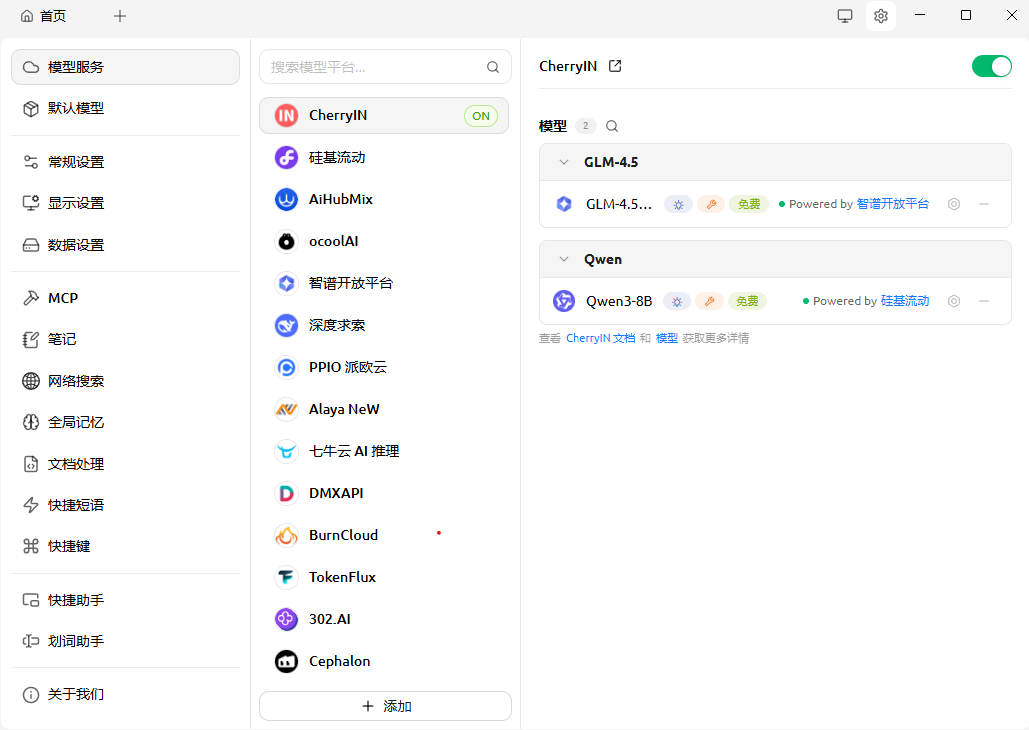Switch to the 首页 tab

pos(43,16)
